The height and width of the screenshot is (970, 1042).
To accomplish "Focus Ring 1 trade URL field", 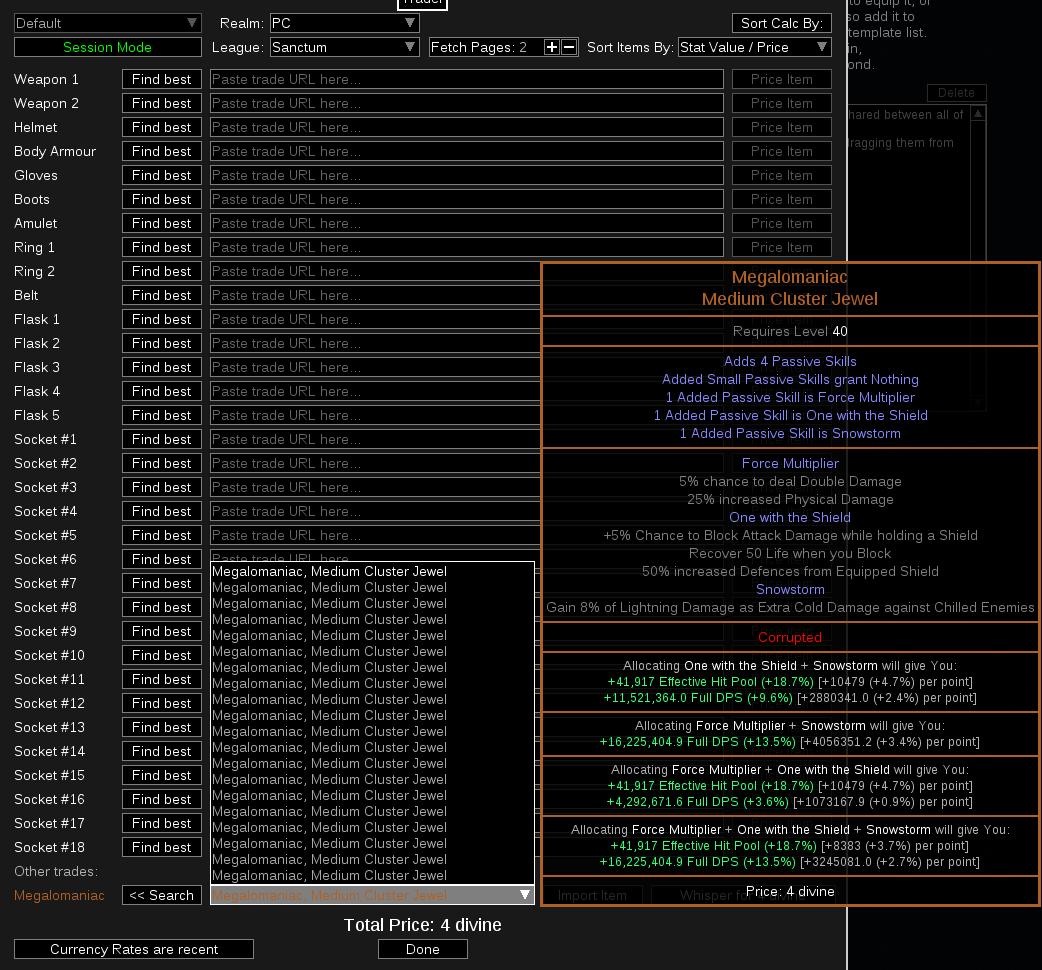I will tap(467, 246).
